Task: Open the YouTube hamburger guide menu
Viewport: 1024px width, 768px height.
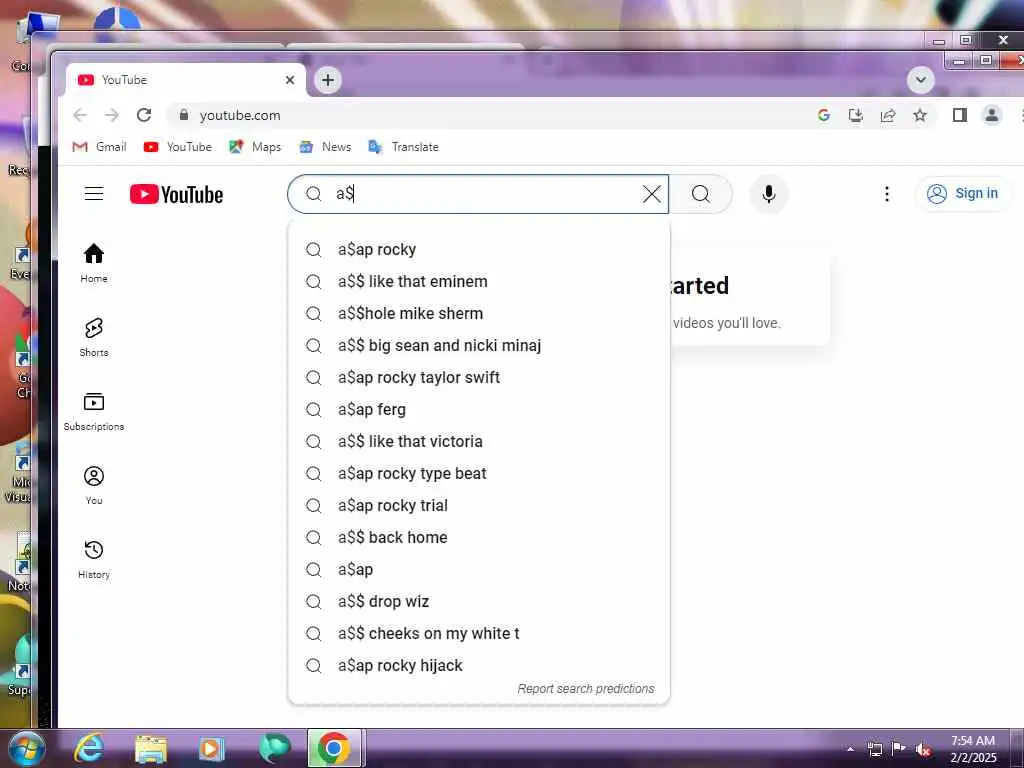Action: tap(94, 194)
